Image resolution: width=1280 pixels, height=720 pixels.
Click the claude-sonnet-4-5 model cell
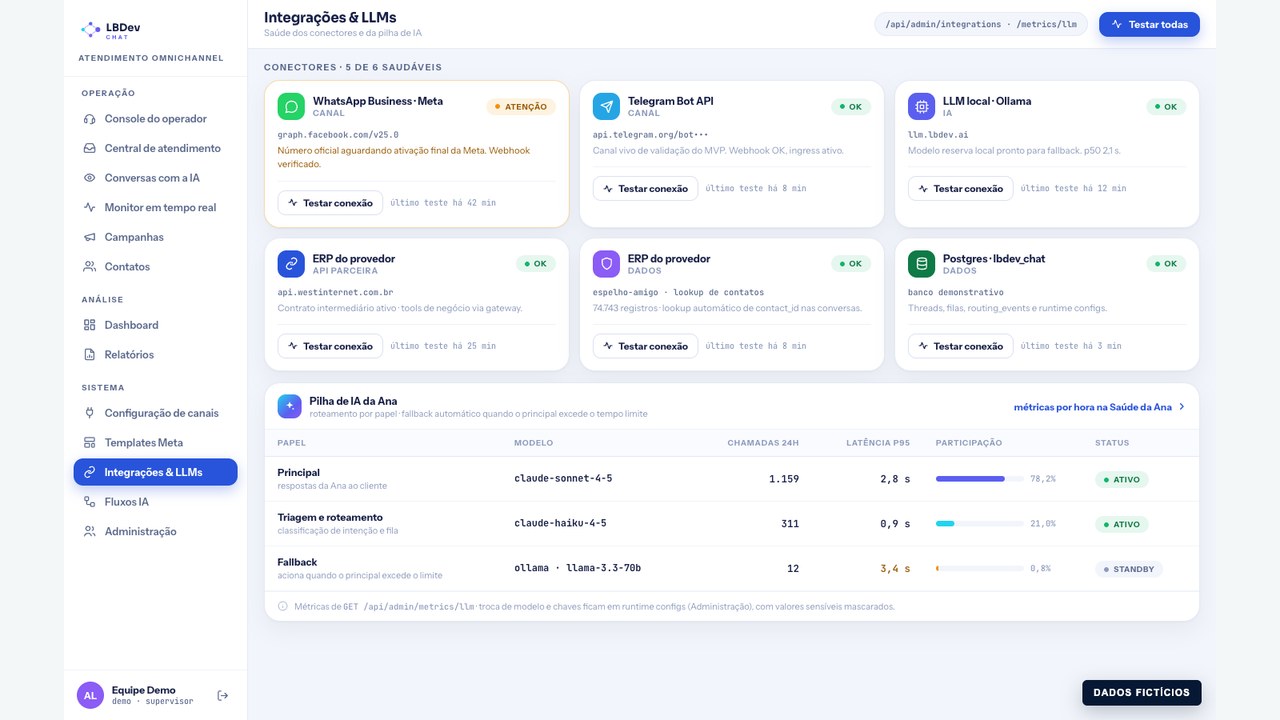coord(563,479)
